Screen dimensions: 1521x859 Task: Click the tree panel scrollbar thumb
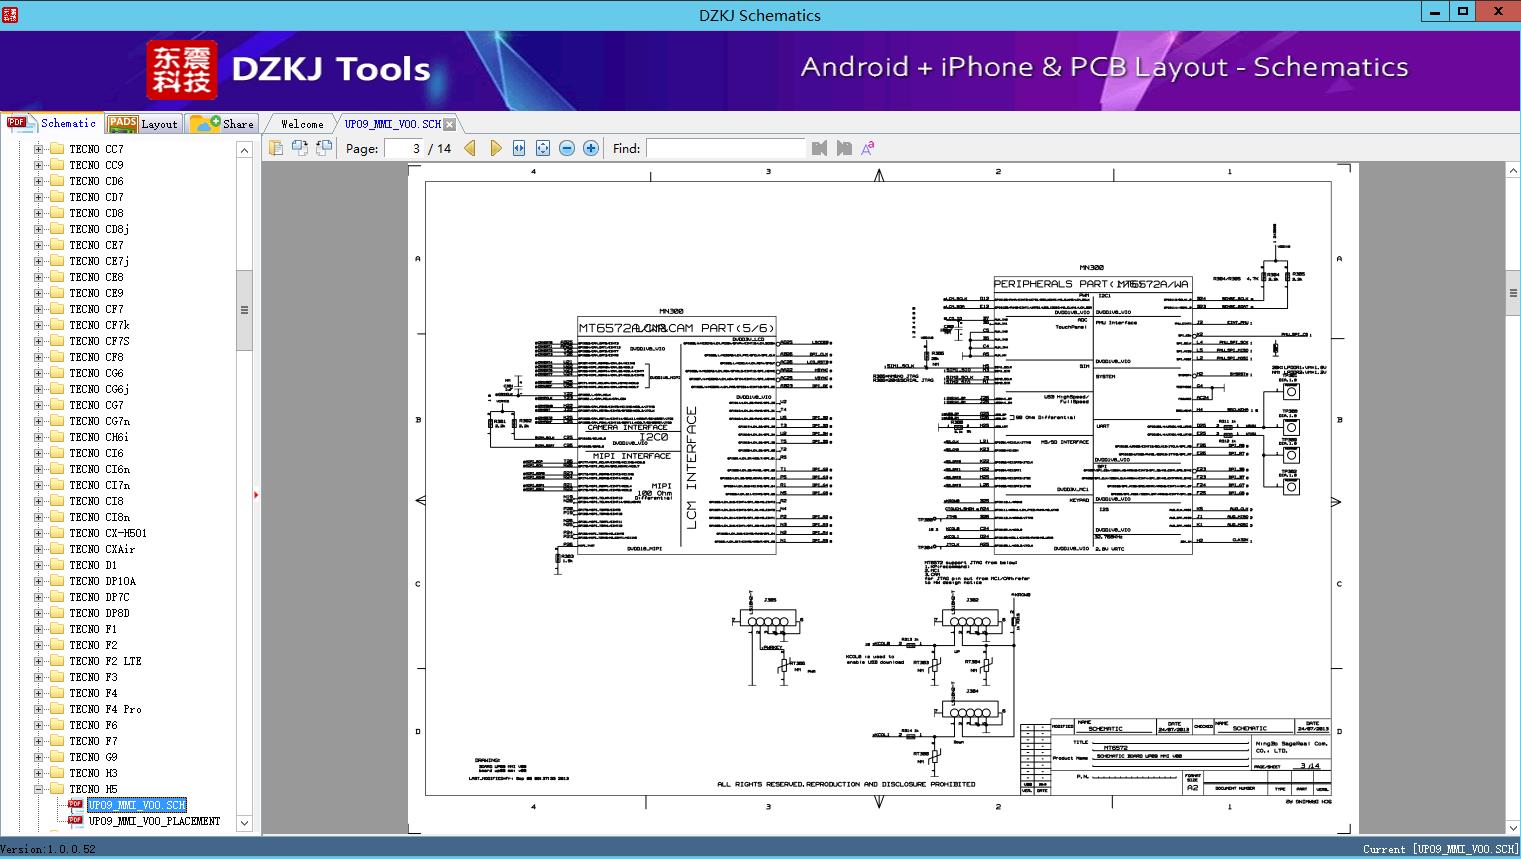pos(244,310)
